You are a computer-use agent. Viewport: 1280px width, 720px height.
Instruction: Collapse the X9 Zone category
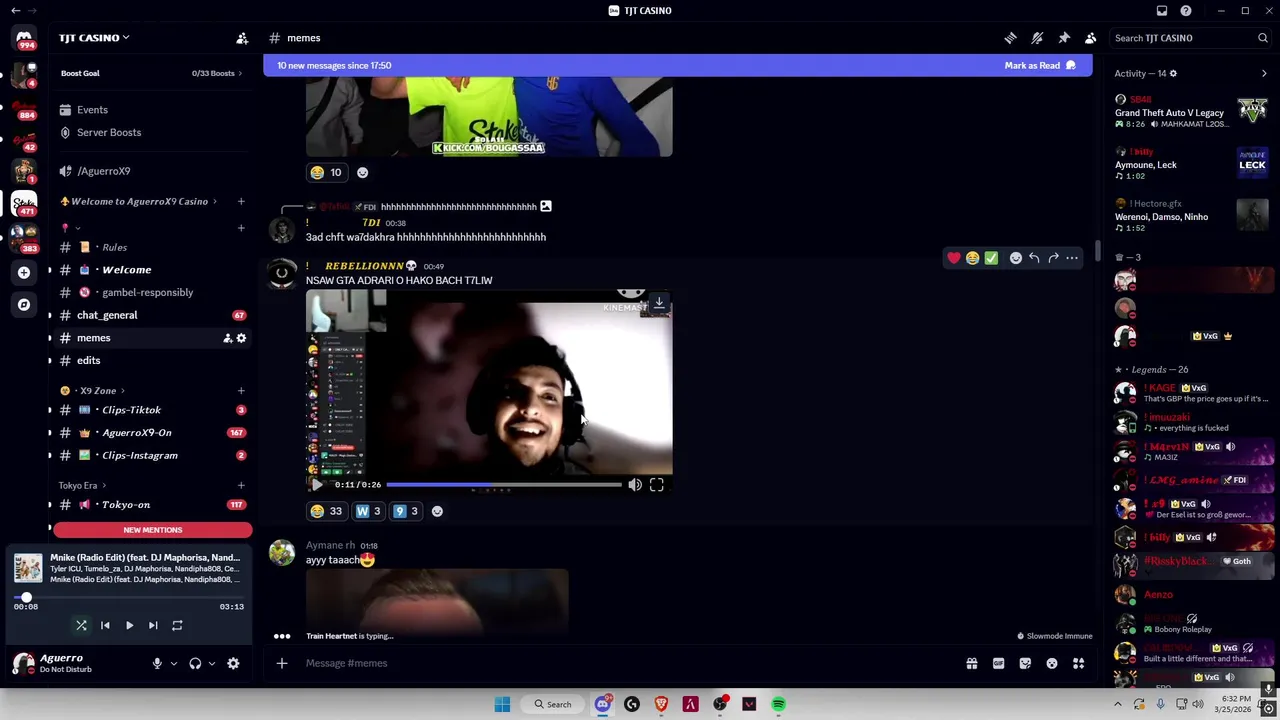pyautogui.click(x=97, y=390)
